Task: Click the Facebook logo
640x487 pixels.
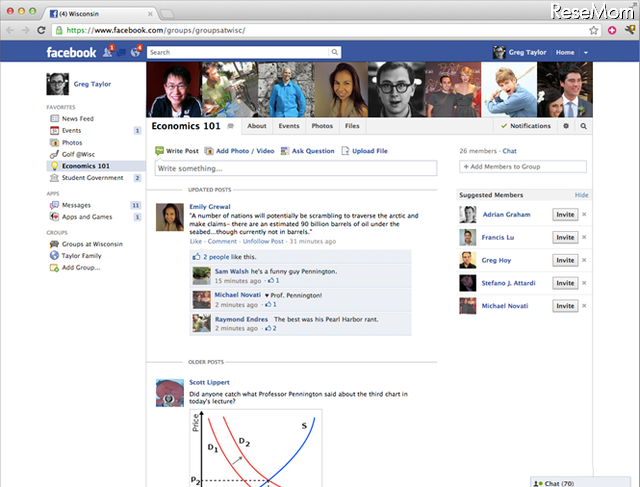Action: (x=70, y=52)
